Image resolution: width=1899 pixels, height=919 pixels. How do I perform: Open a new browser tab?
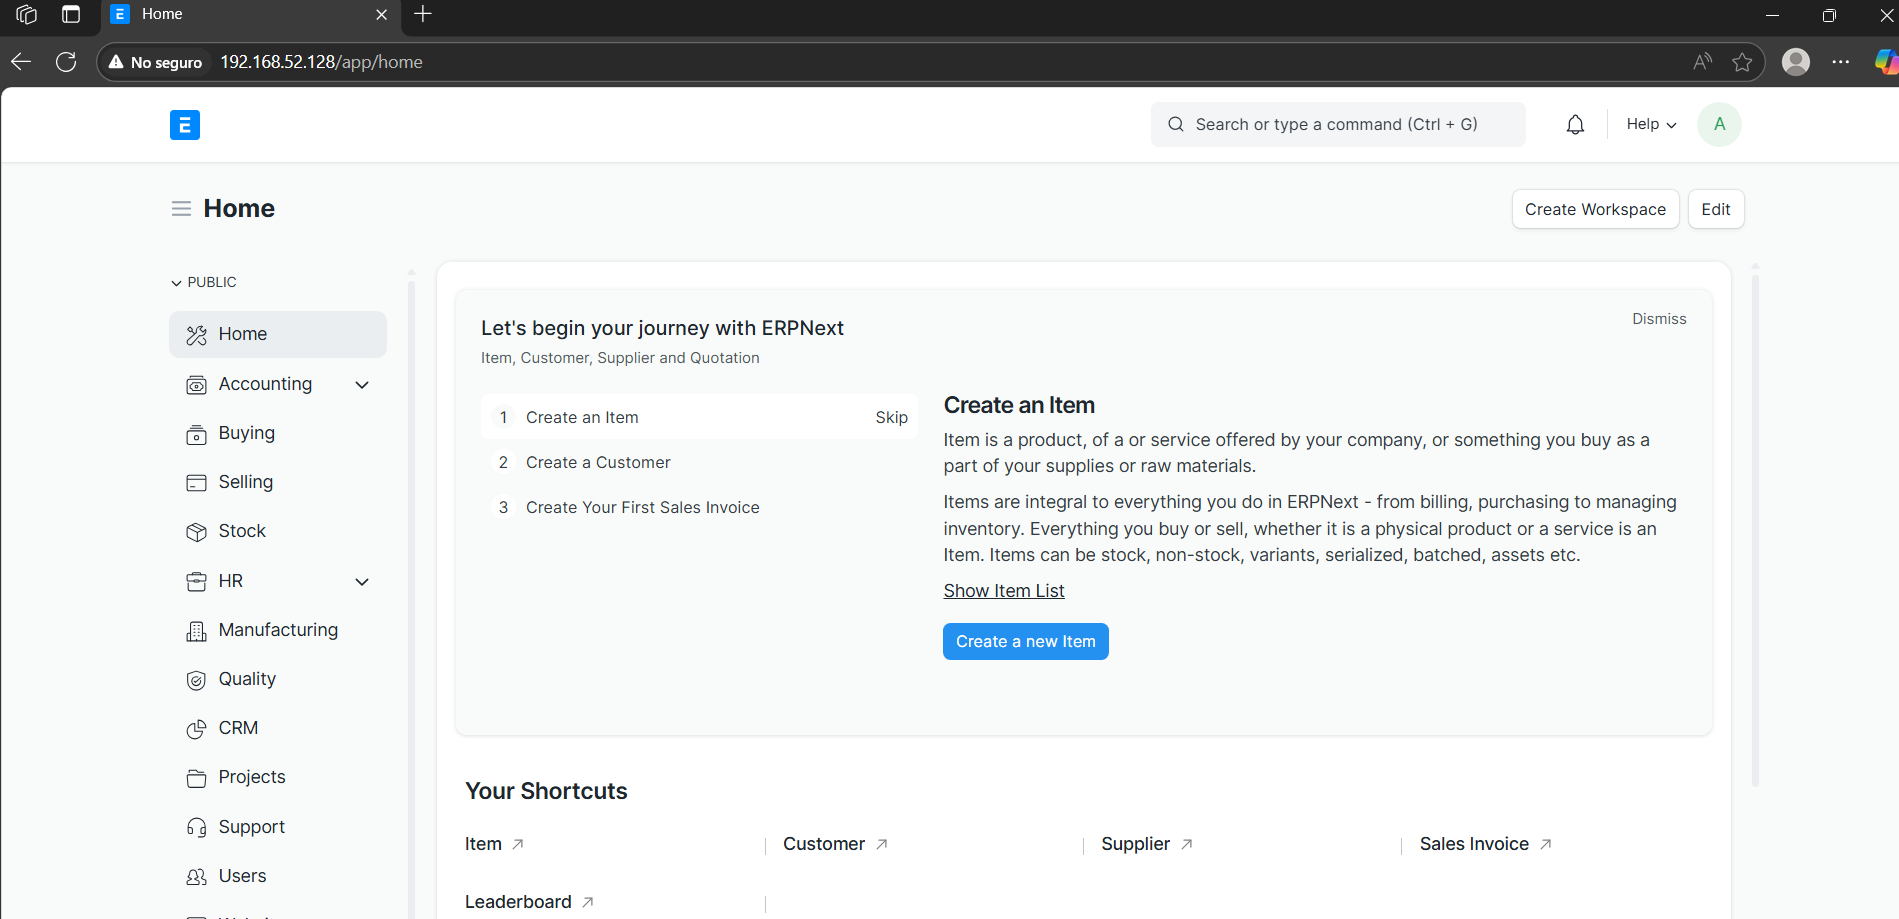[x=423, y=14]
